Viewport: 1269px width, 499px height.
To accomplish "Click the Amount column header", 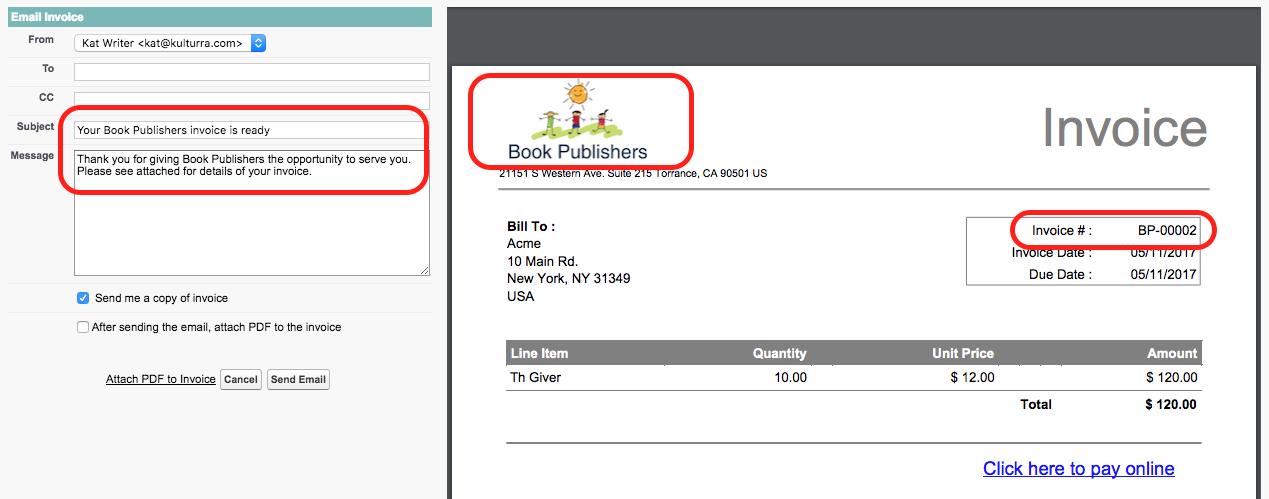I will pos(1171,353).
